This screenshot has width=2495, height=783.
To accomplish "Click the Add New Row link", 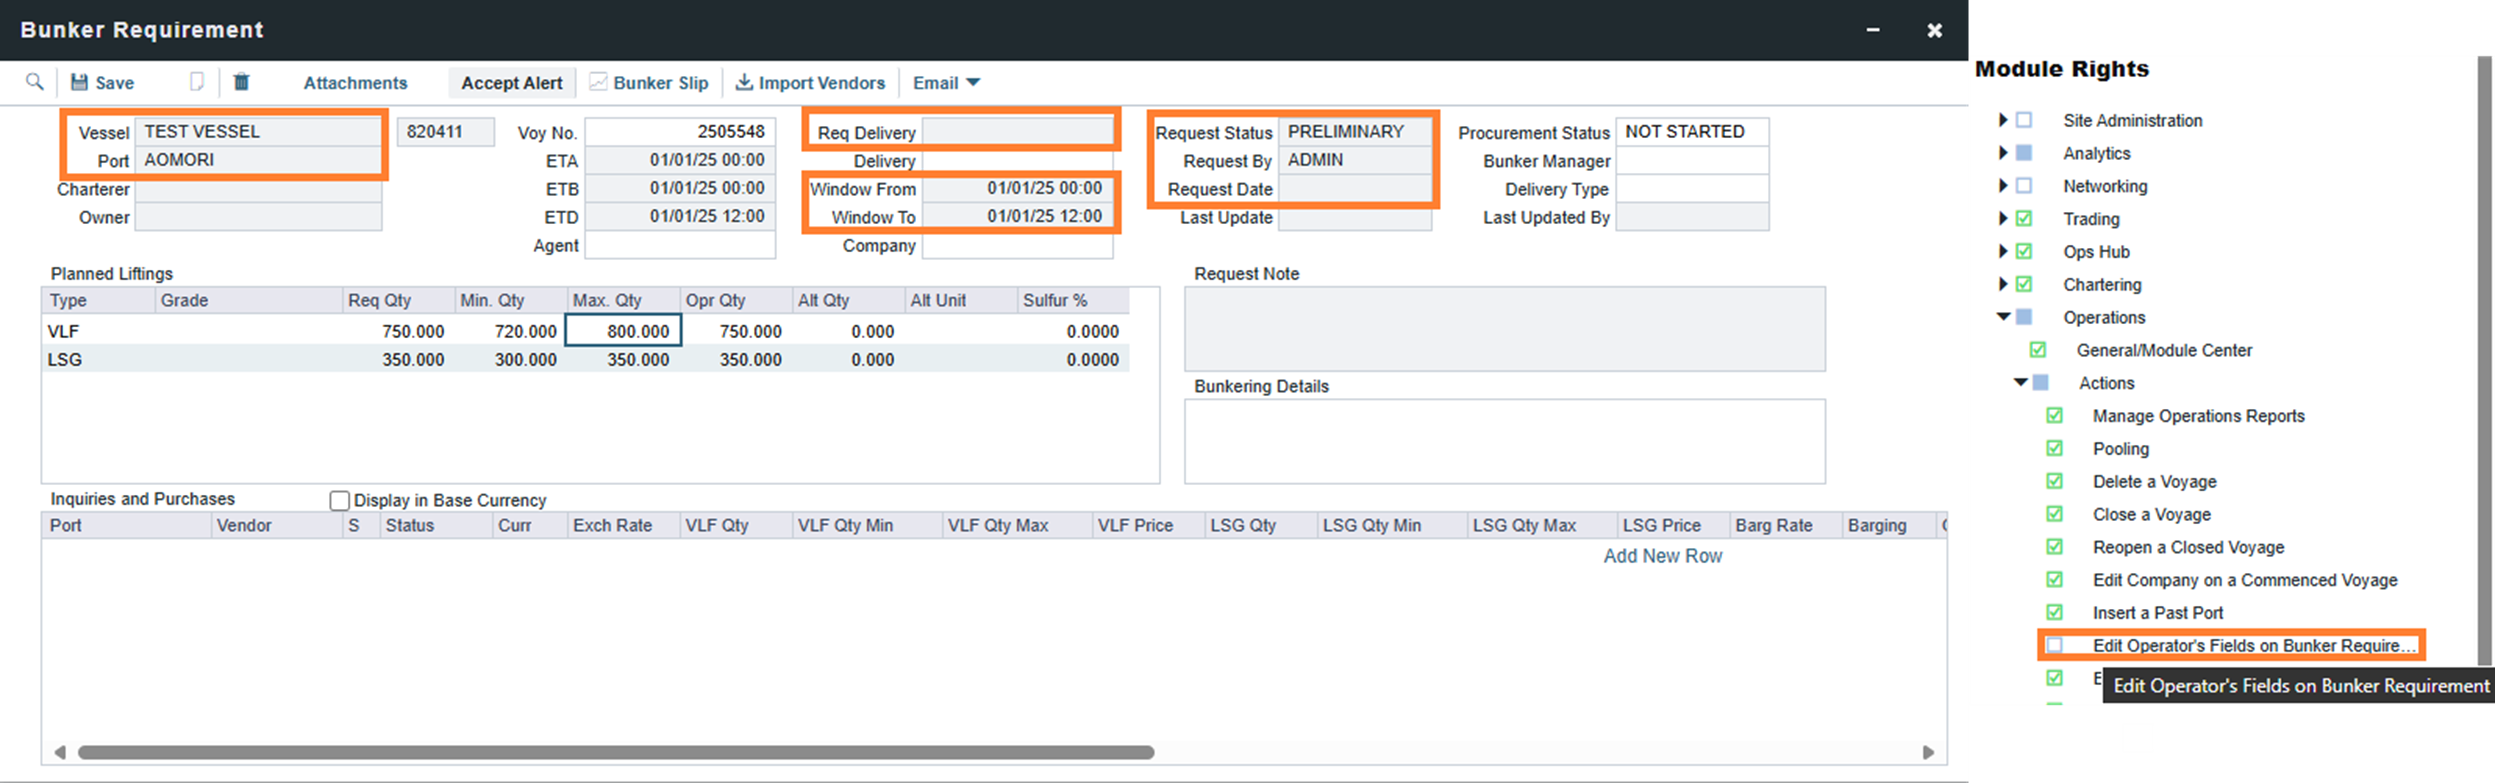I will pyautogui.click(x=1662, y=556).
